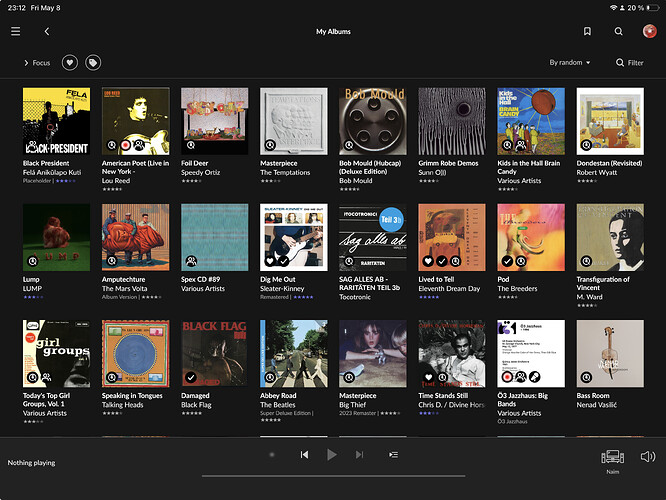Skip to the next track
The width and height of the screenshot is (666, 500).
click(x=359, y=455)
